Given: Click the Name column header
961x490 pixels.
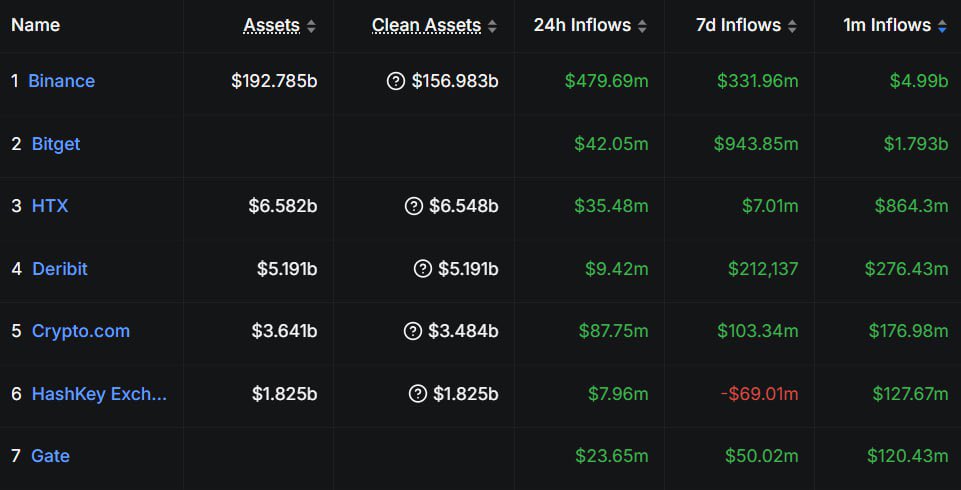Looking at the screenshot, I should 36,25.
